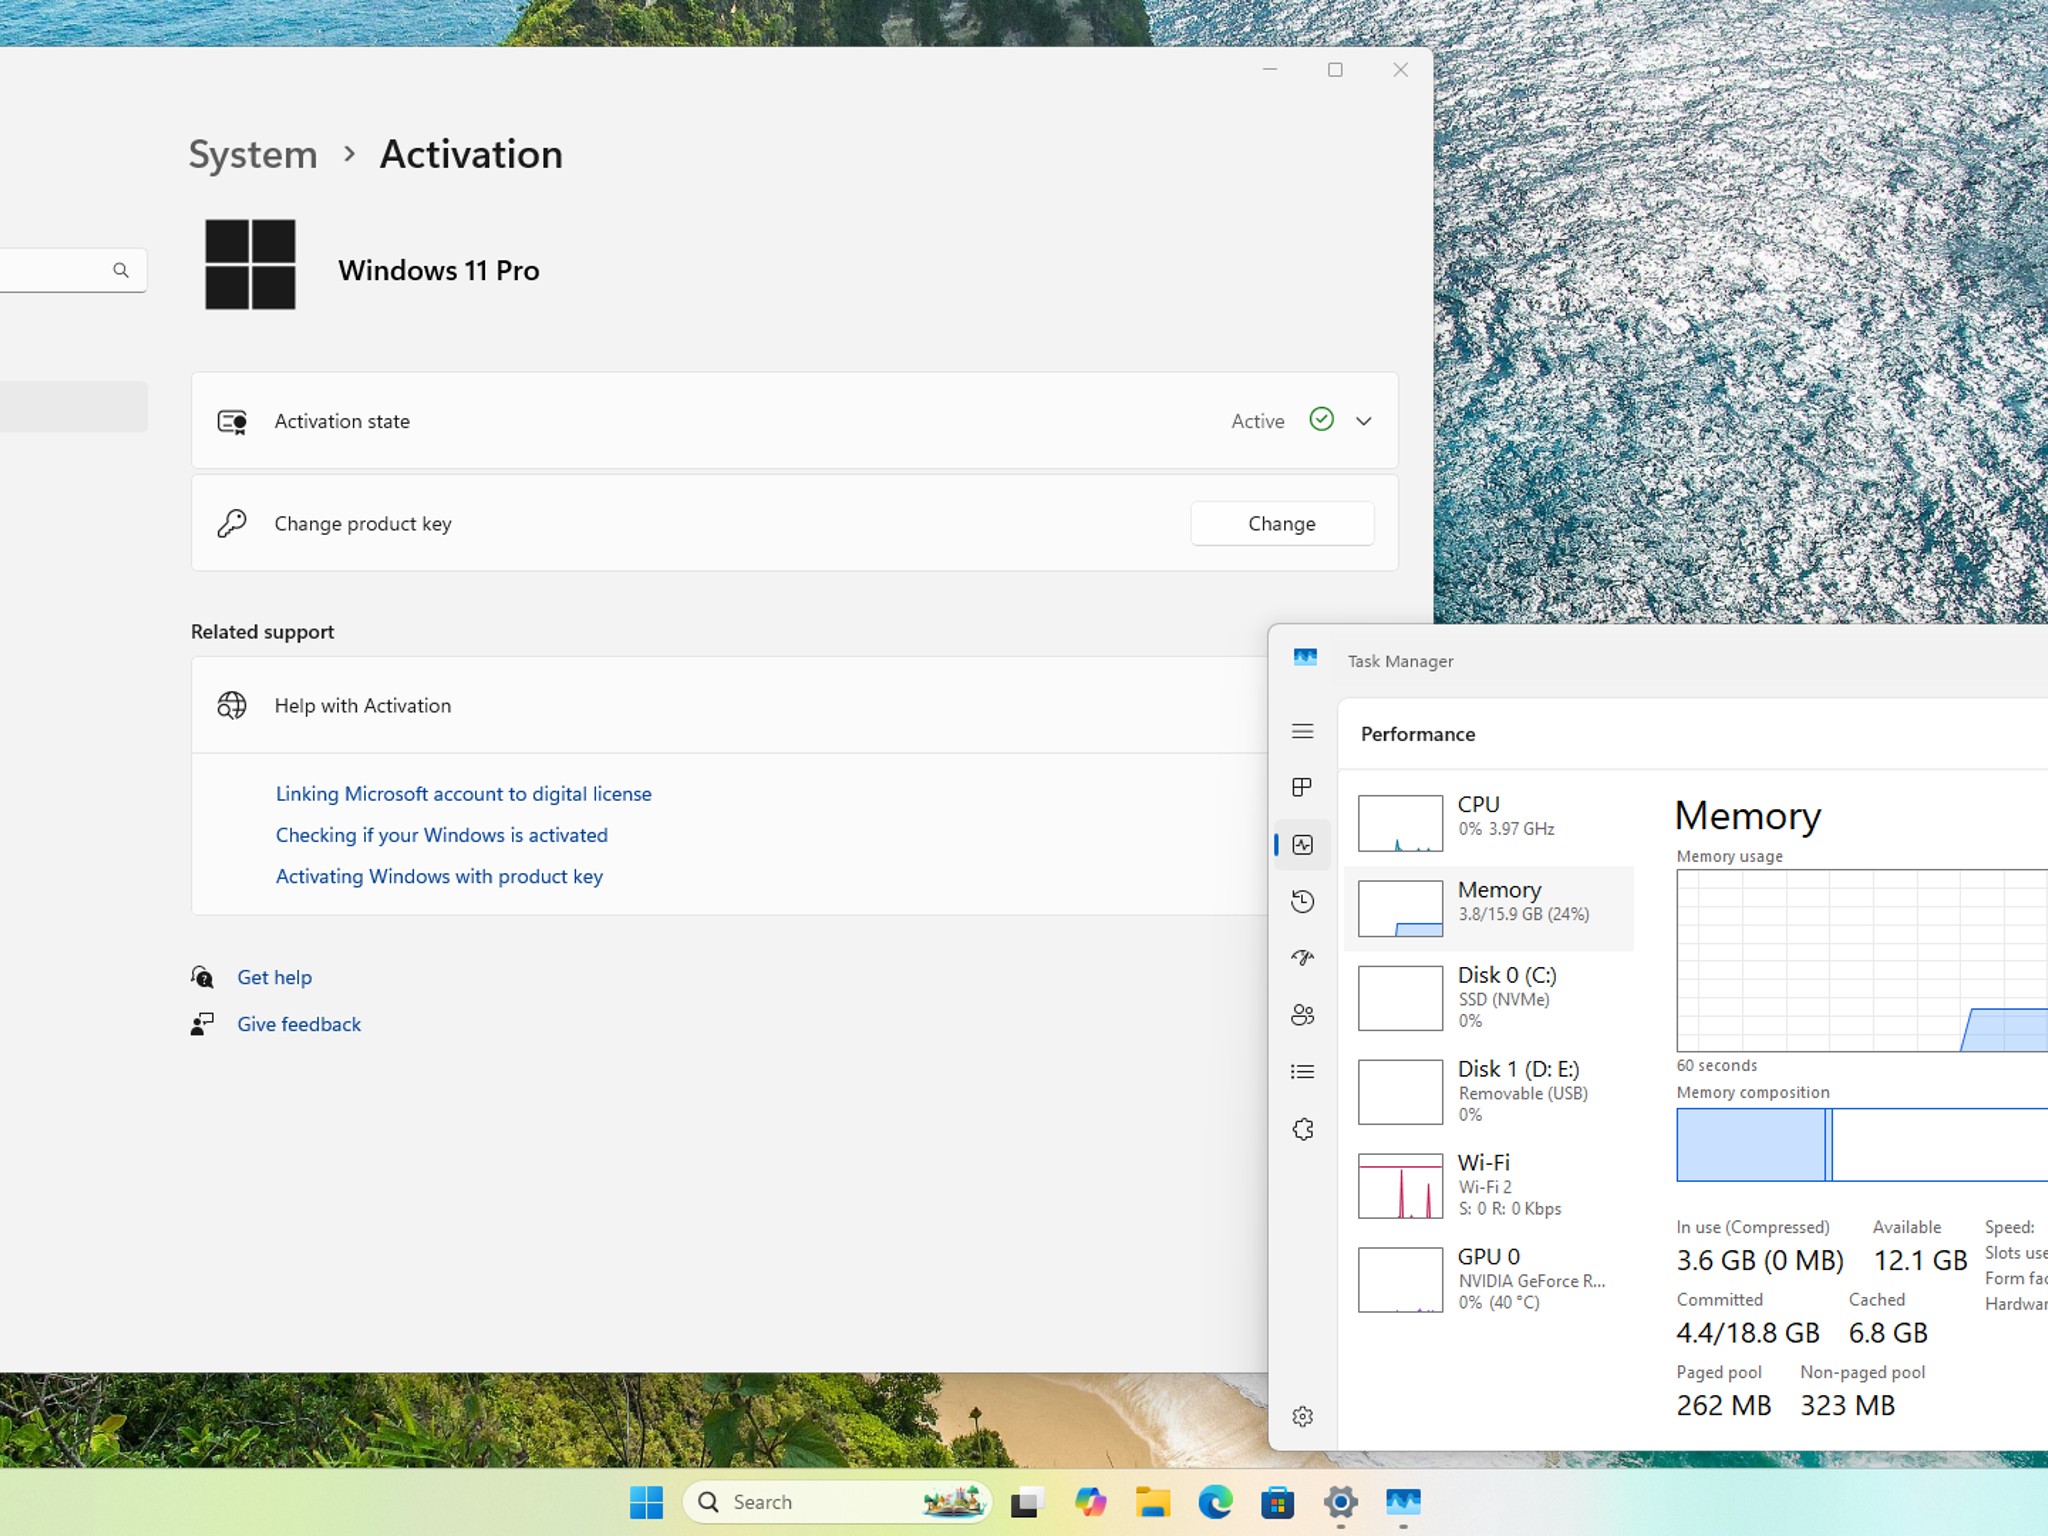Expand the Activation state chevron
This screenshot has height=1536, width=2048.
1364,421
